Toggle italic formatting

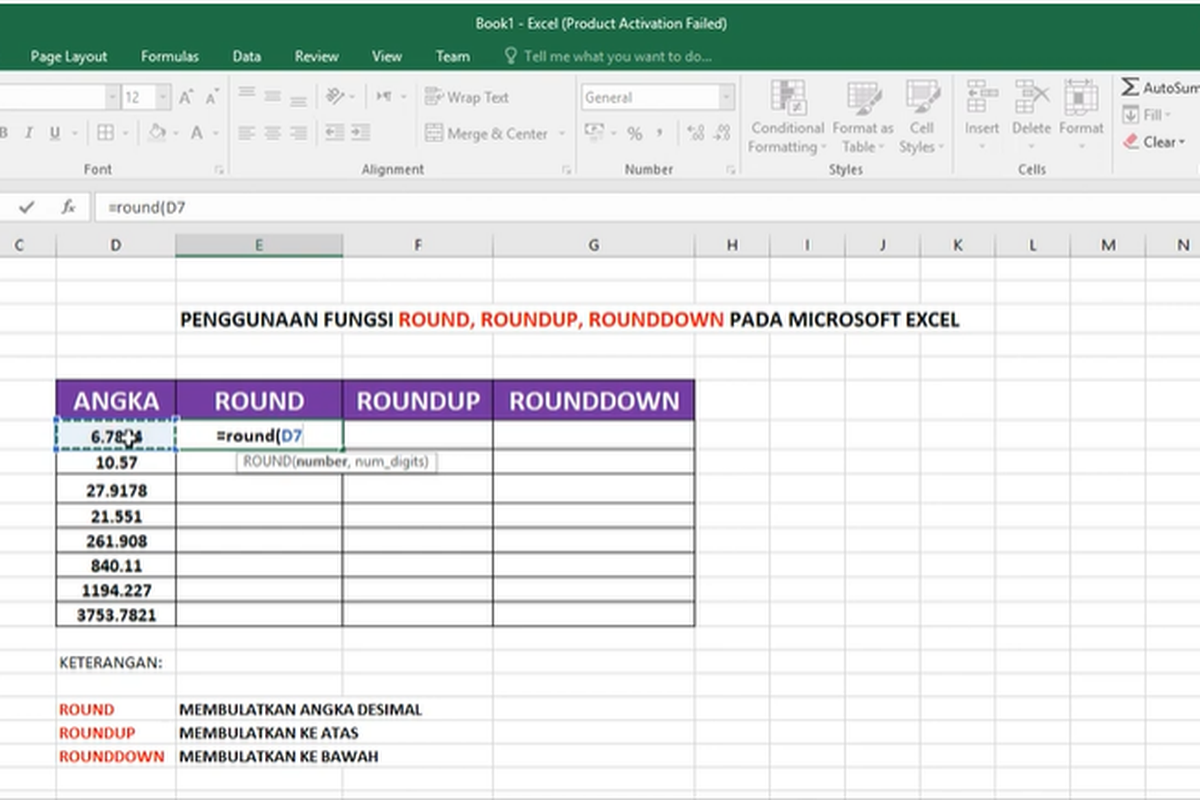click(30, 131)
